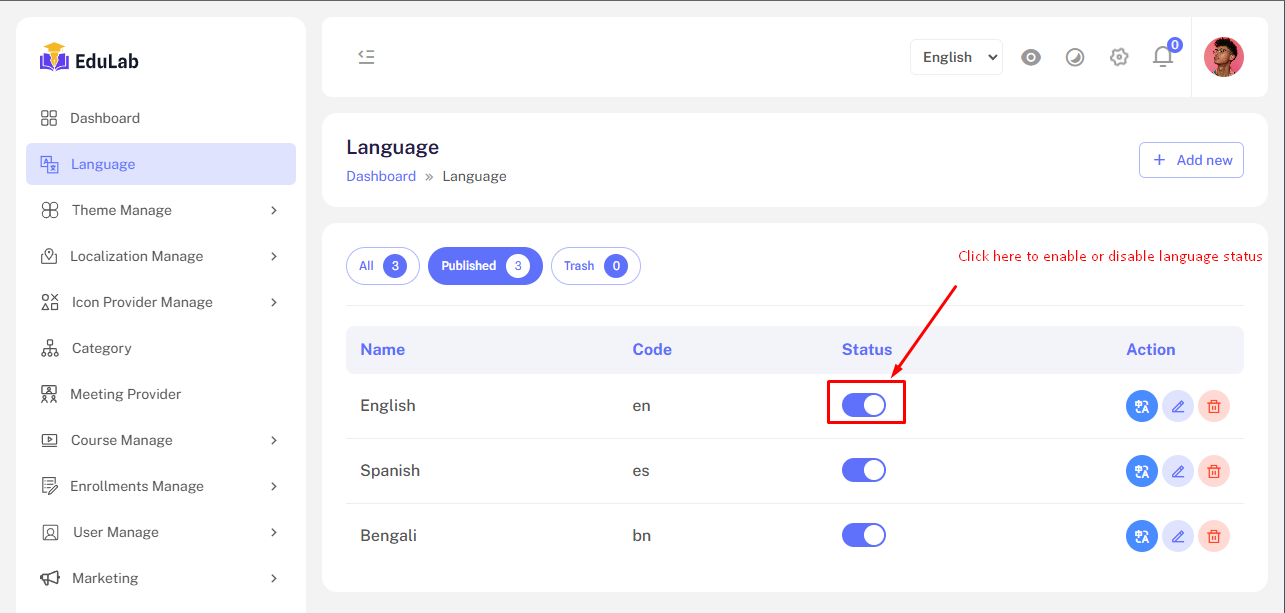Open the English language dropdown in header
The image size is (1285, 613).
point(956,57)
